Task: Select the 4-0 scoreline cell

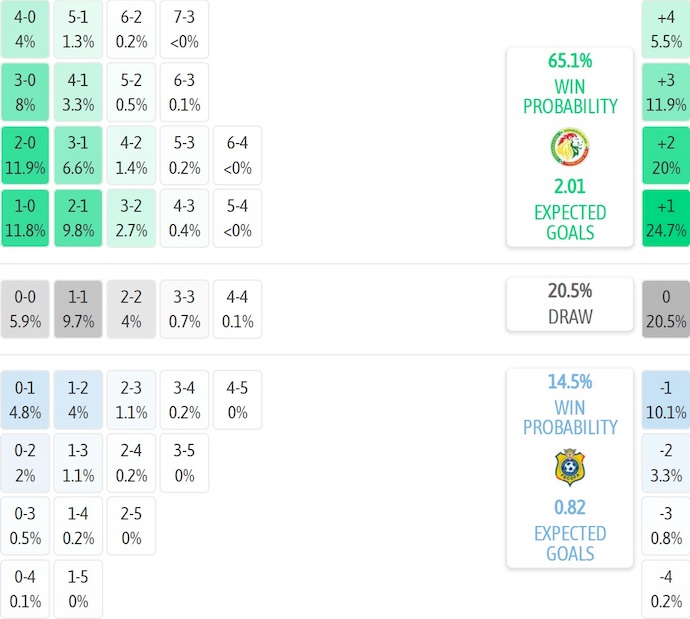Action: (25, 29)
